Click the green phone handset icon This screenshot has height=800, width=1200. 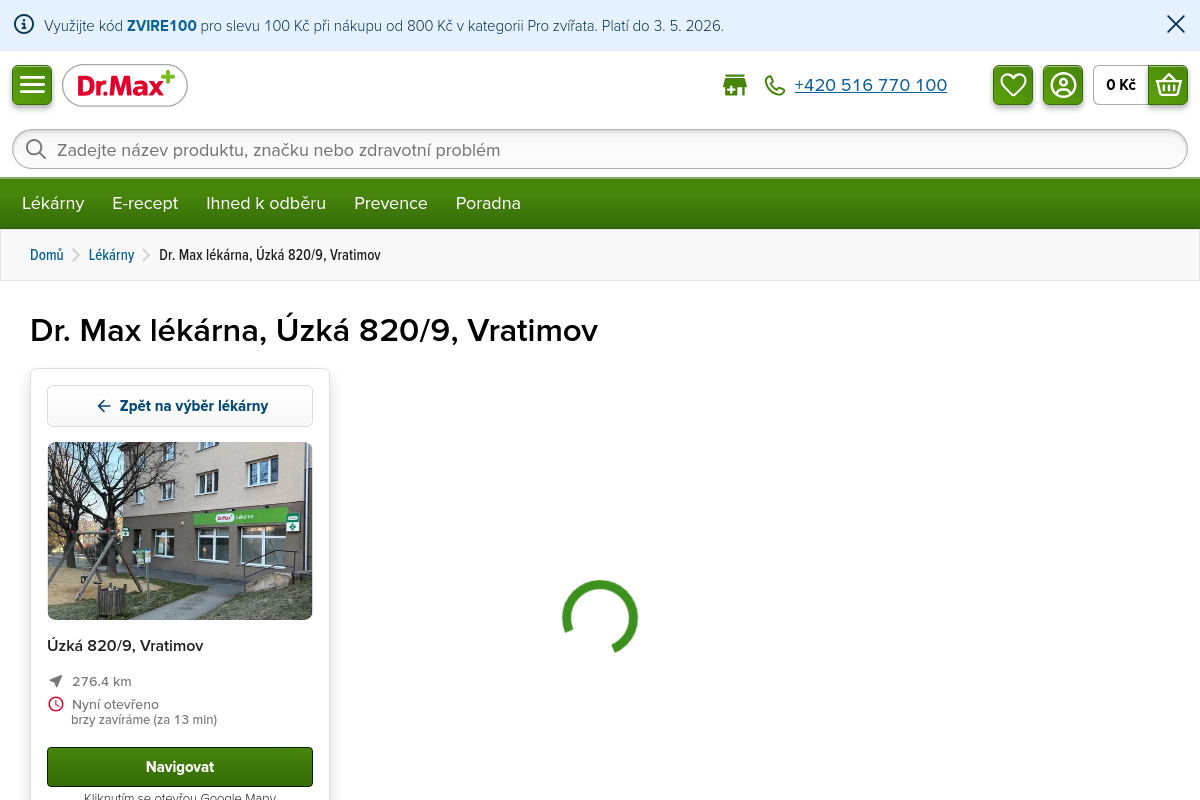[775, 85]
